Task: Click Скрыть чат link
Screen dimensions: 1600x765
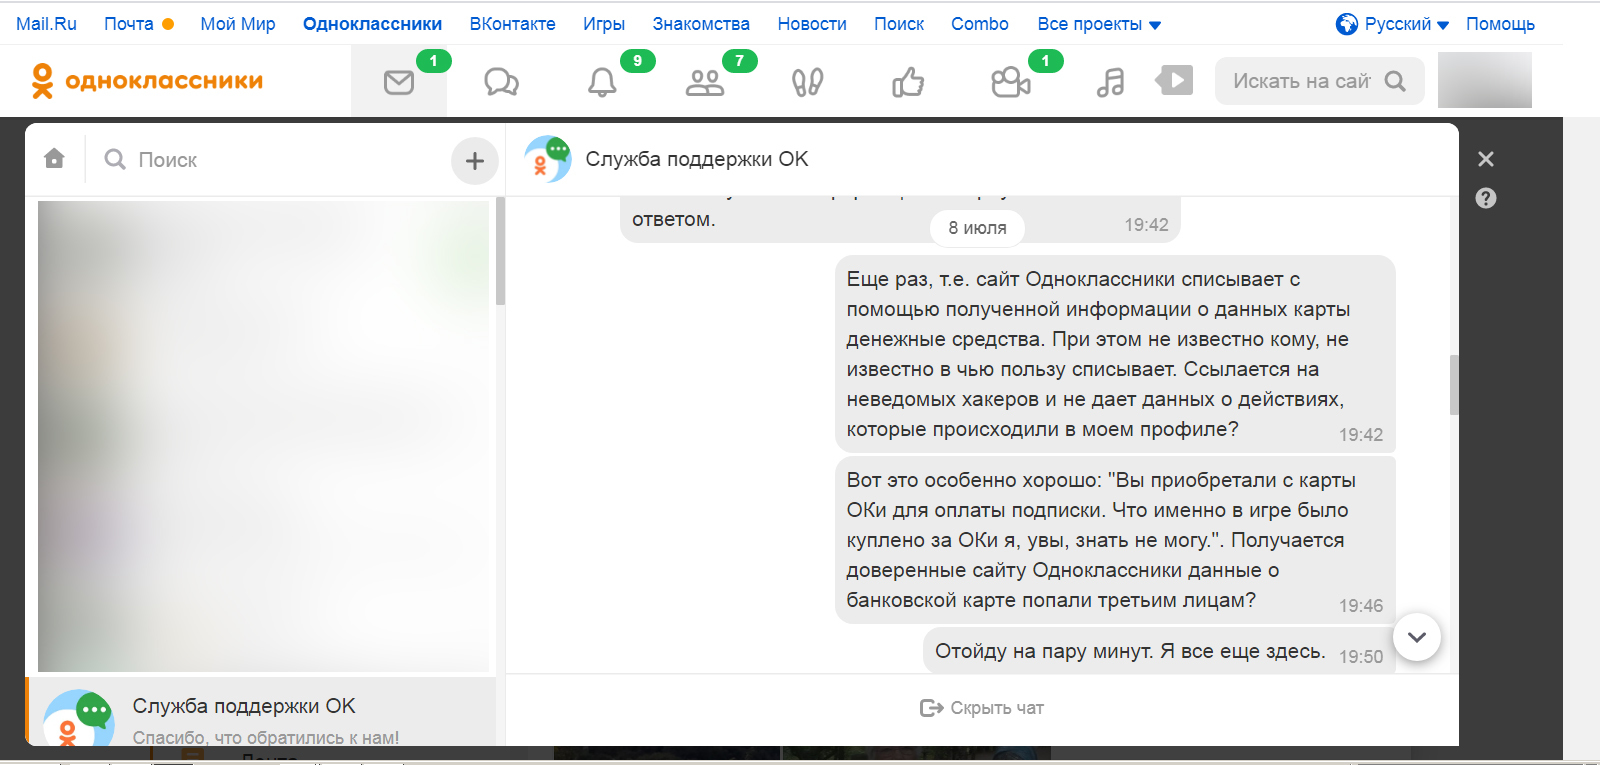Action: [982, 708]
